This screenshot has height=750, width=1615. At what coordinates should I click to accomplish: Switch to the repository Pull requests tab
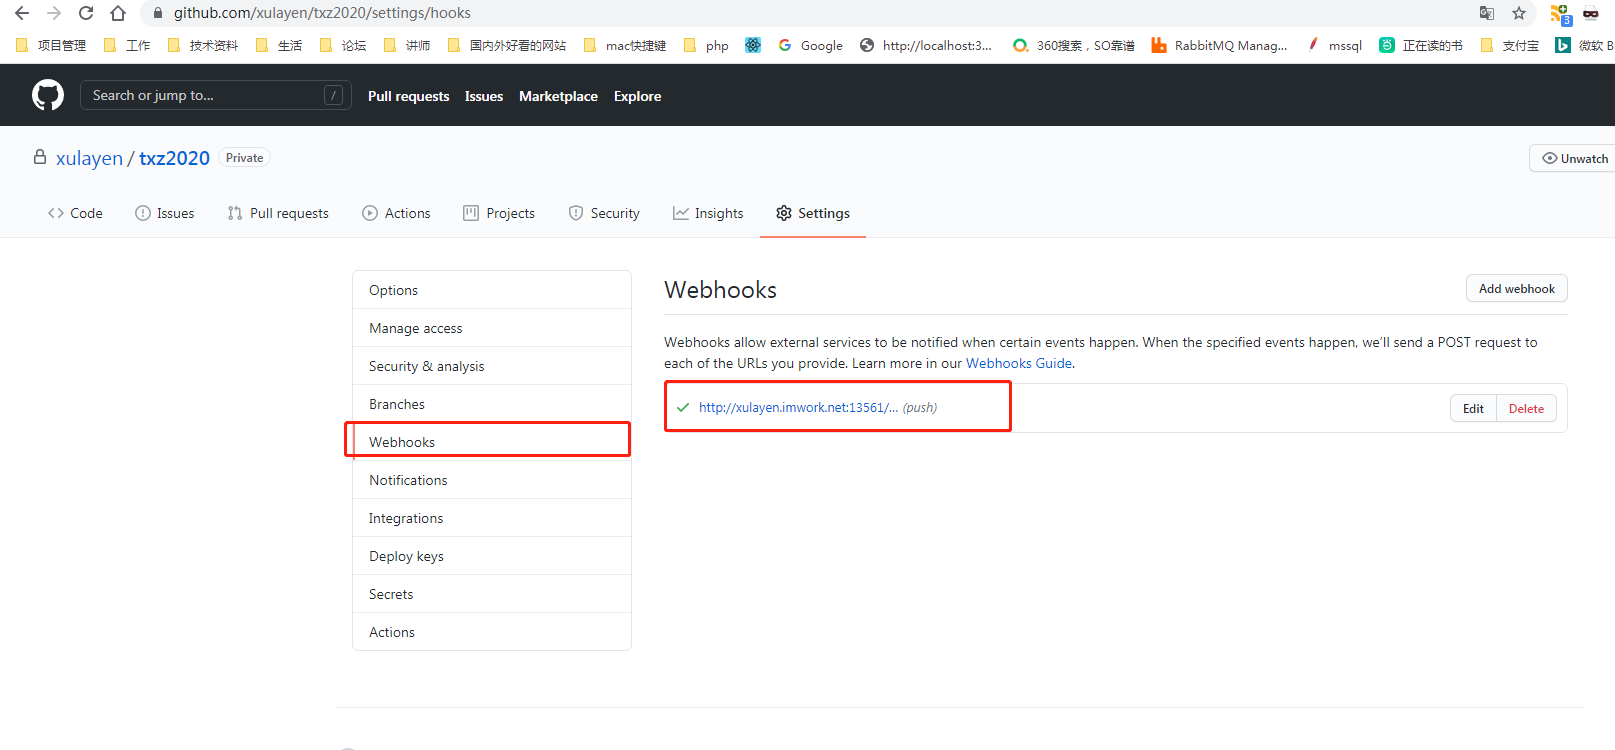[278, 213]
